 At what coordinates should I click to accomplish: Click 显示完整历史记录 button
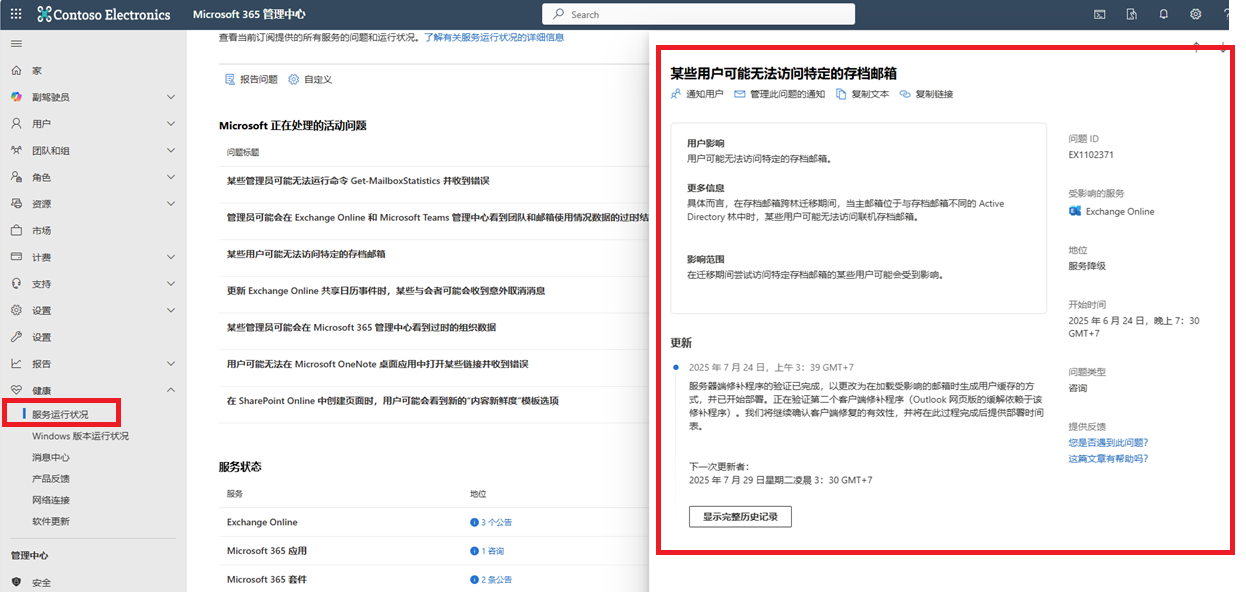[740, 516]
